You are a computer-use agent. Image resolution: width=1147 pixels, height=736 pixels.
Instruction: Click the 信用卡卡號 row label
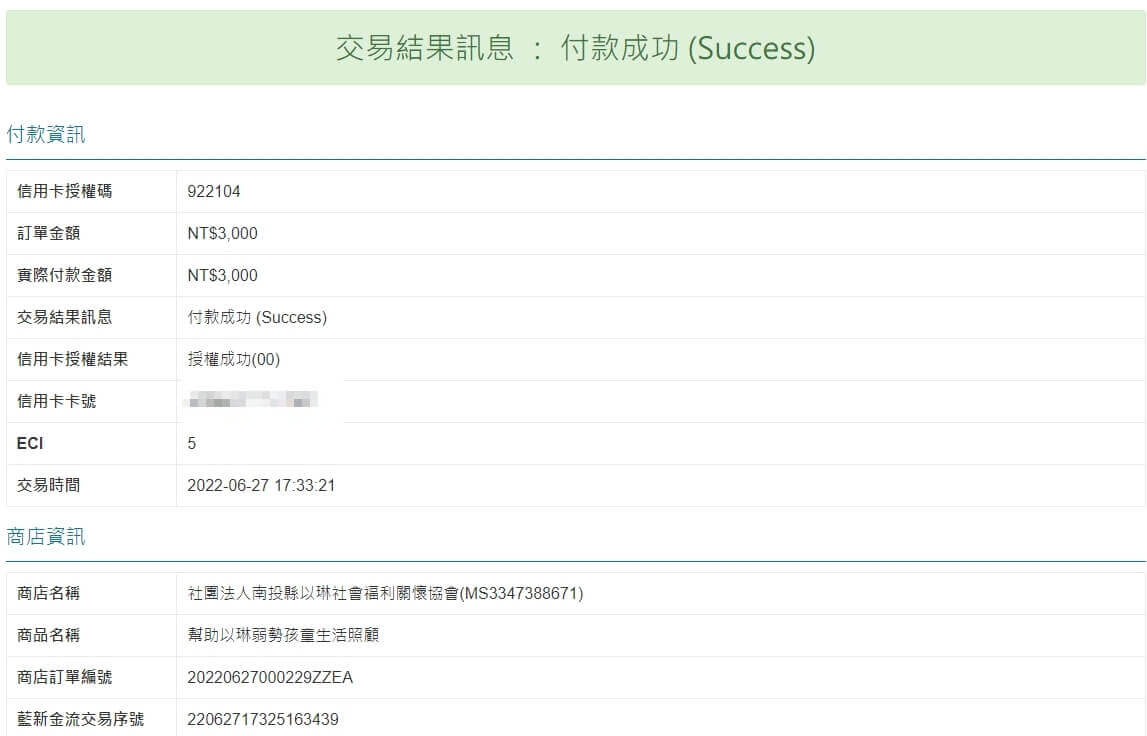[57, 402]
